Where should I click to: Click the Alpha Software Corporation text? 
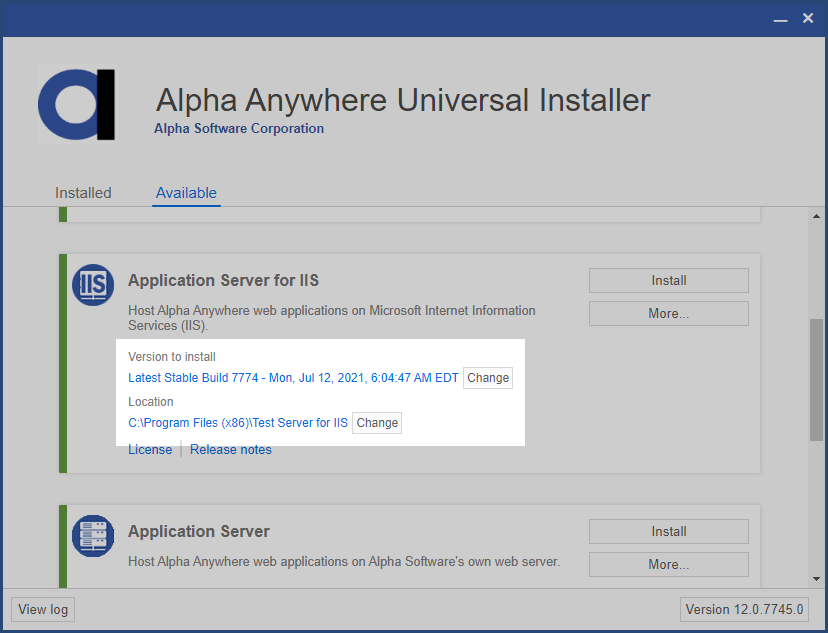[239, 128]
